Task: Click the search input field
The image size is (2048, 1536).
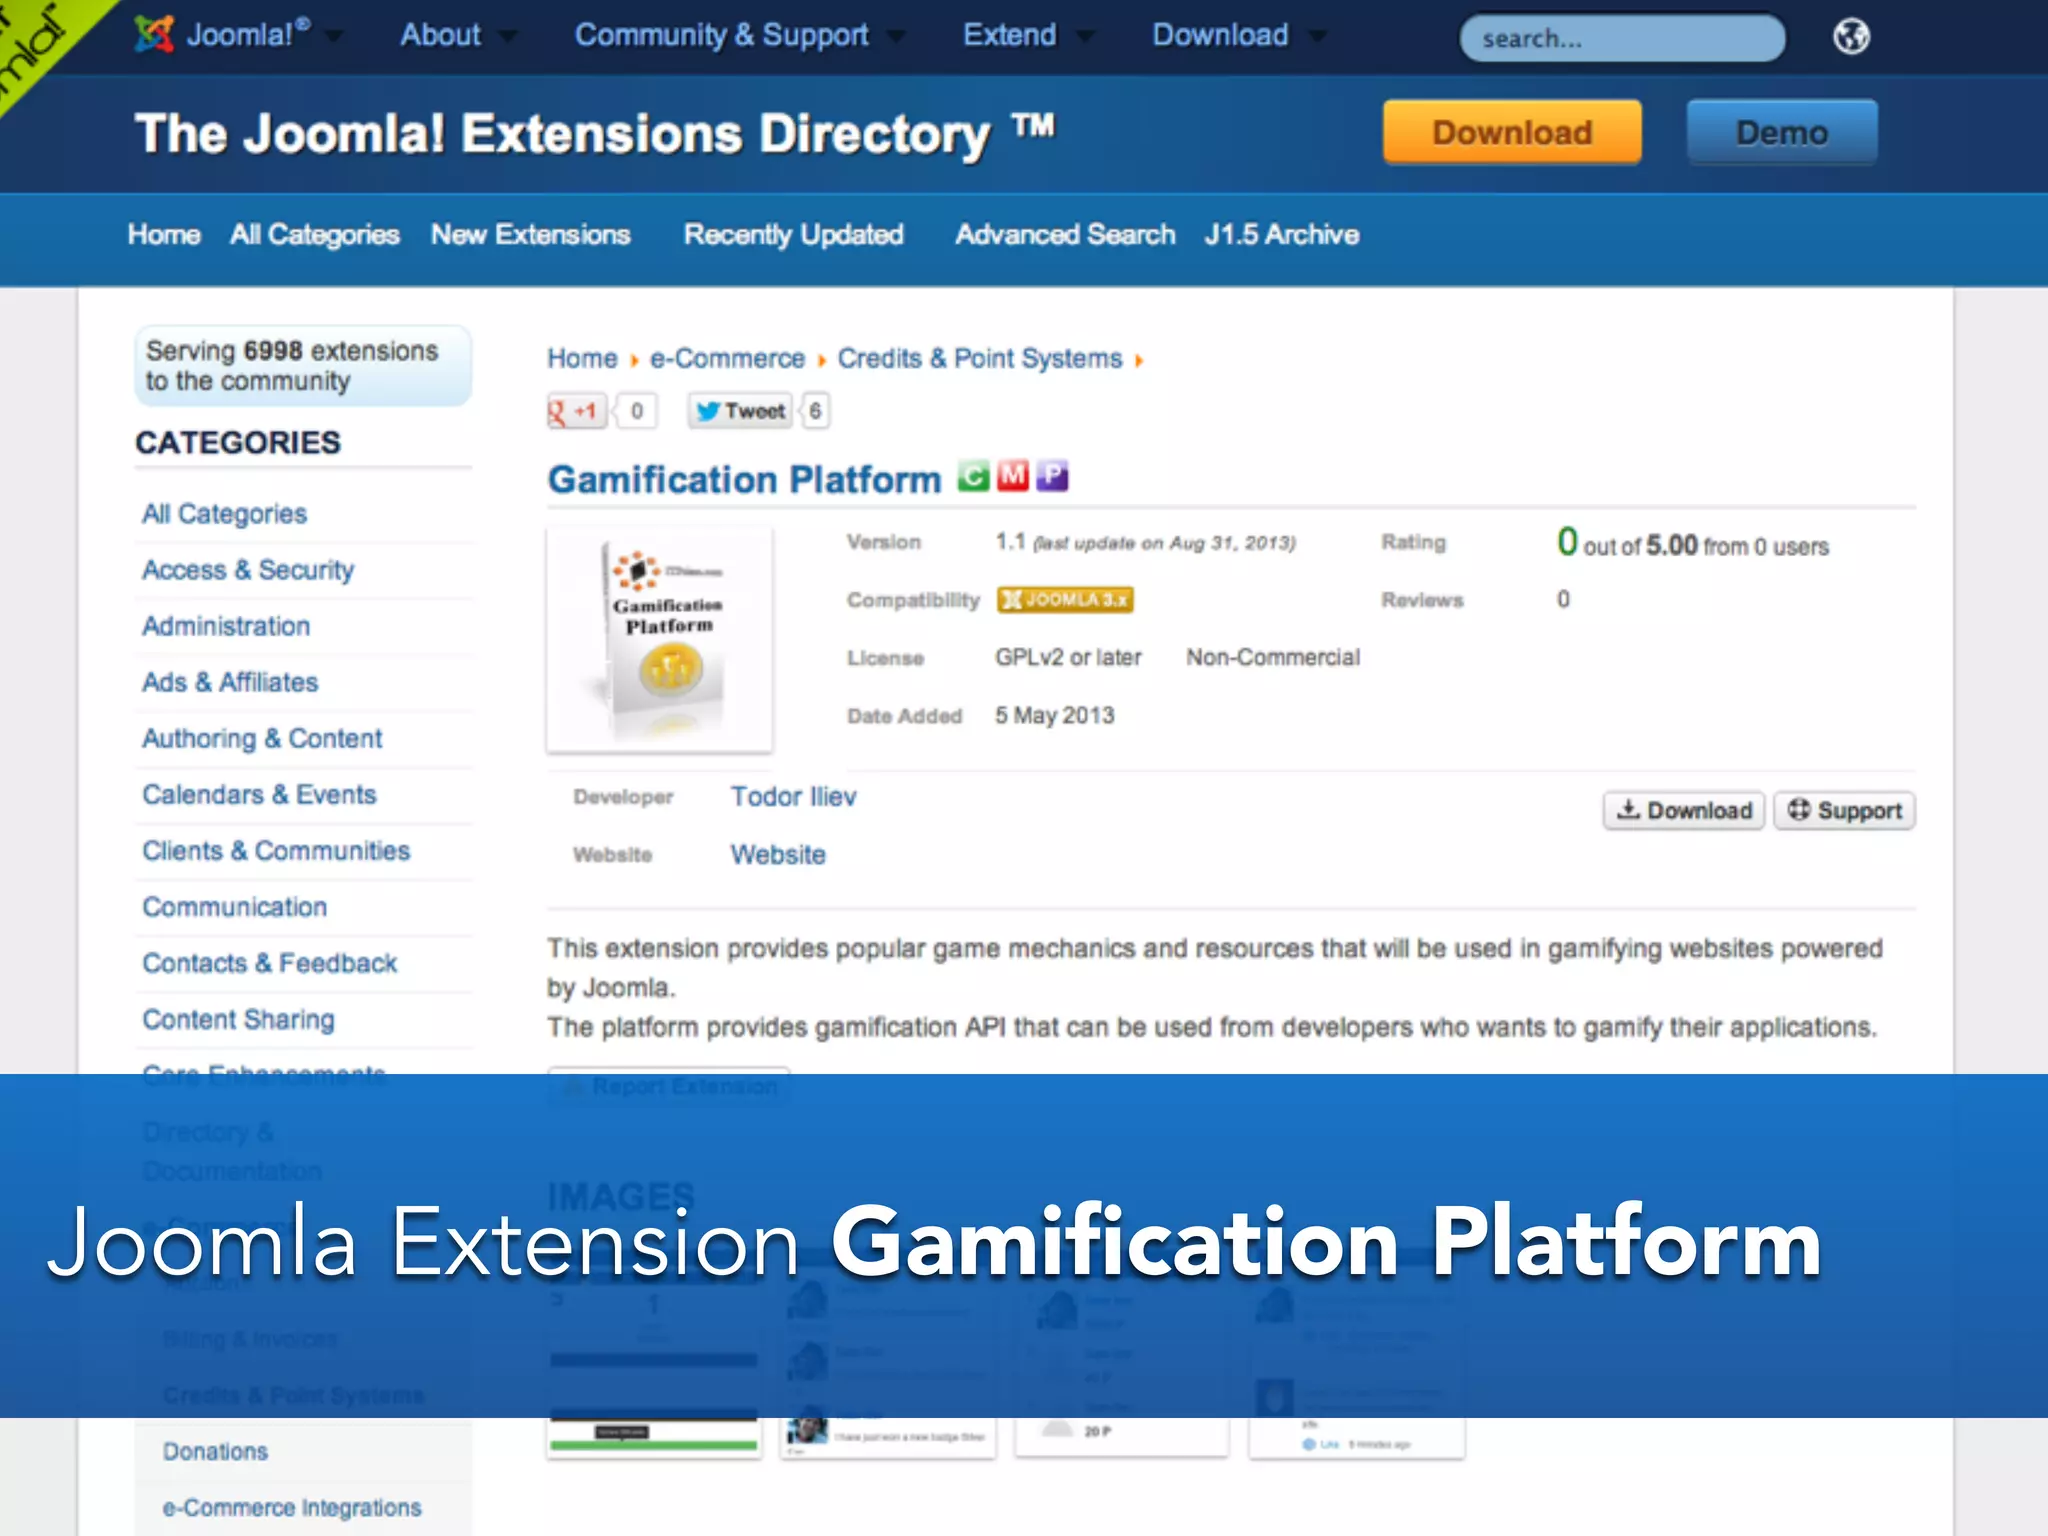Action: coord(1622,38)
